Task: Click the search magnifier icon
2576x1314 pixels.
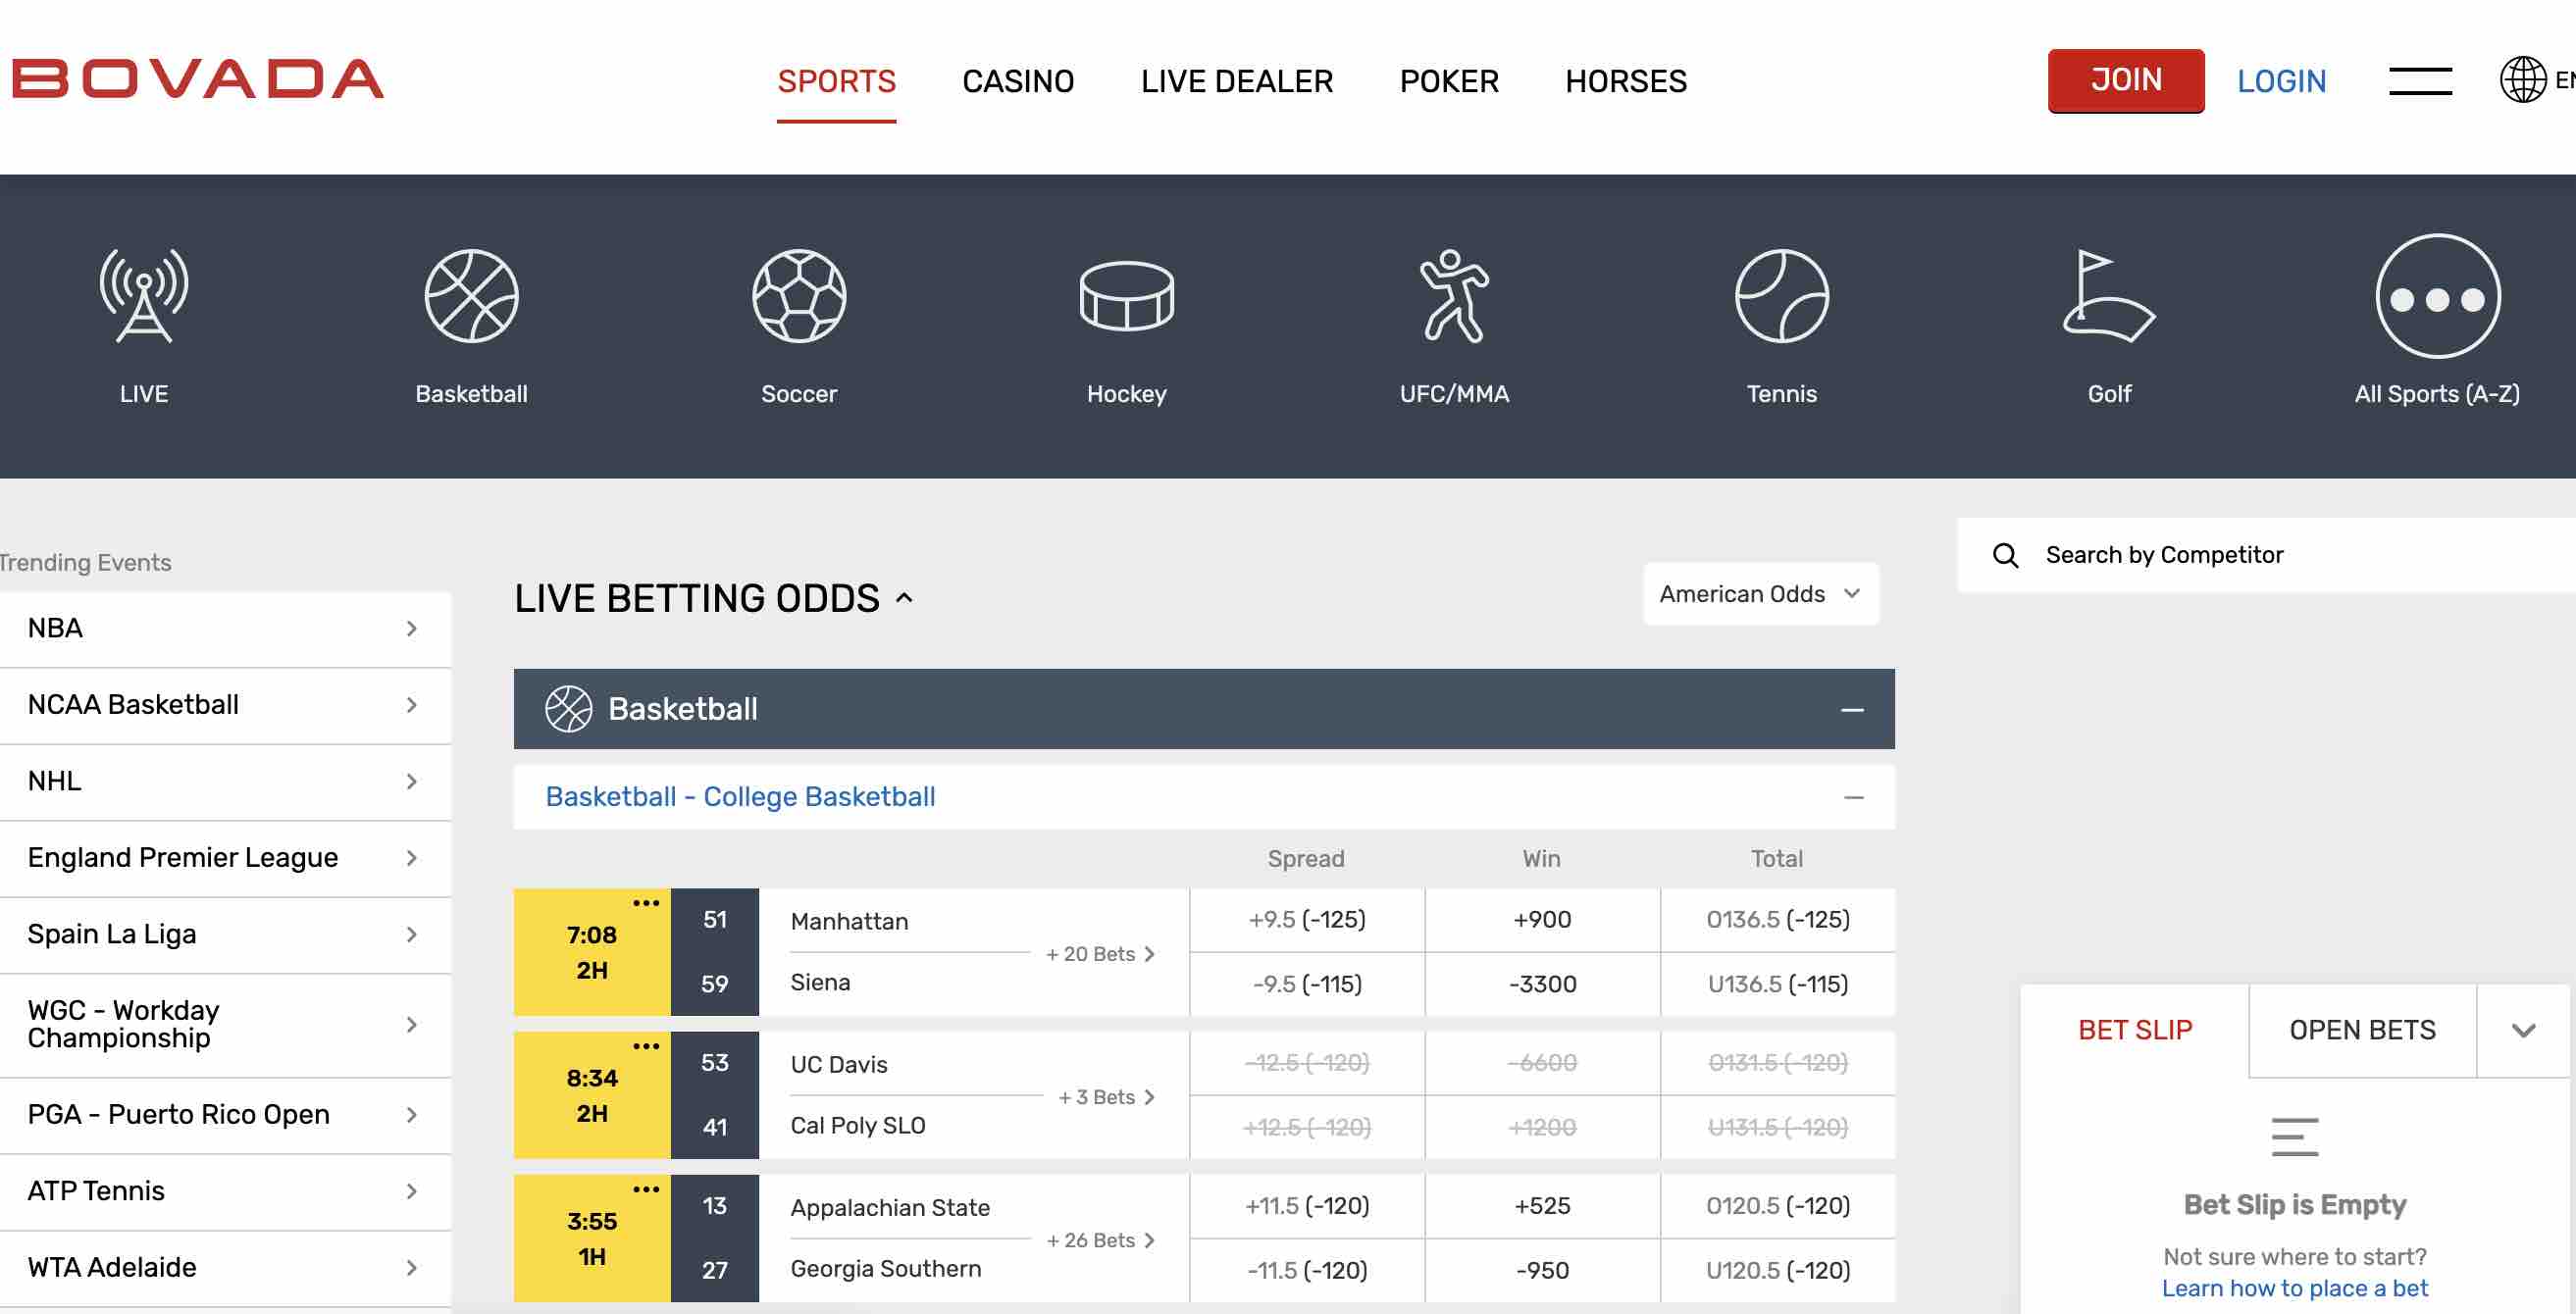Action: pyautogui.click(x=2005, y=556)
